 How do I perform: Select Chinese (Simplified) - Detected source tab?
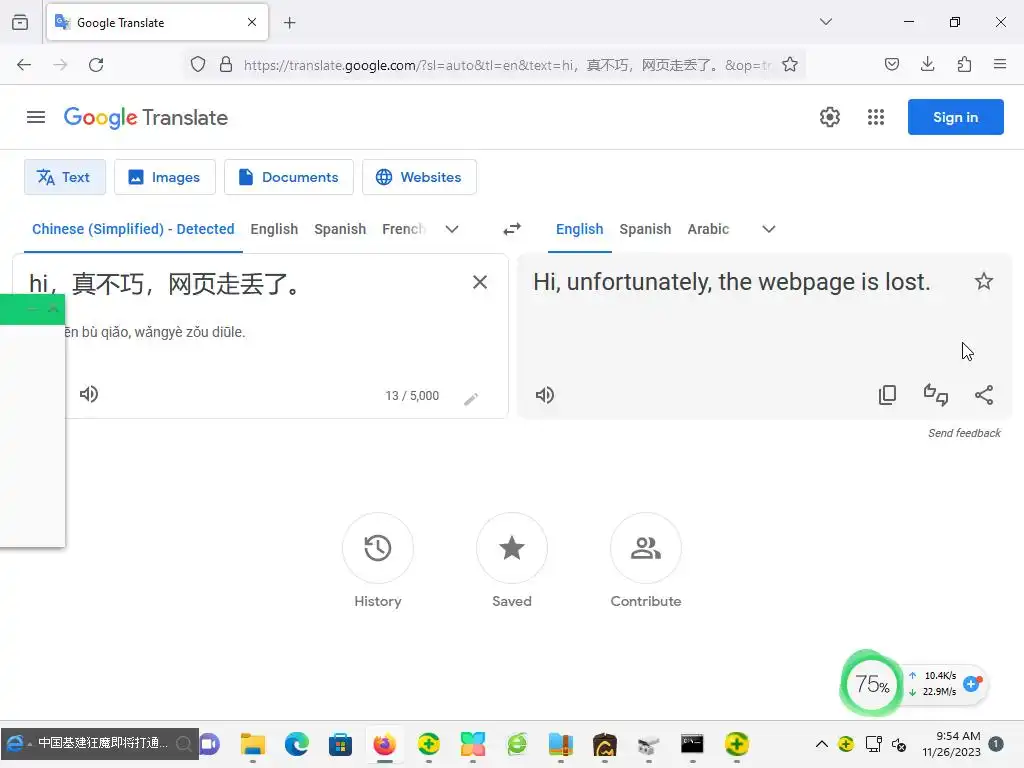133,229
